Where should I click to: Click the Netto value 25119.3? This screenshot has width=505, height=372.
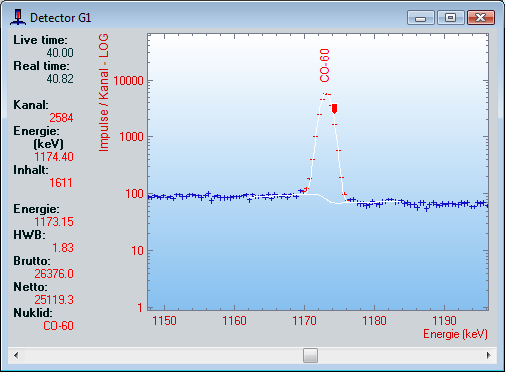[54, 300]
